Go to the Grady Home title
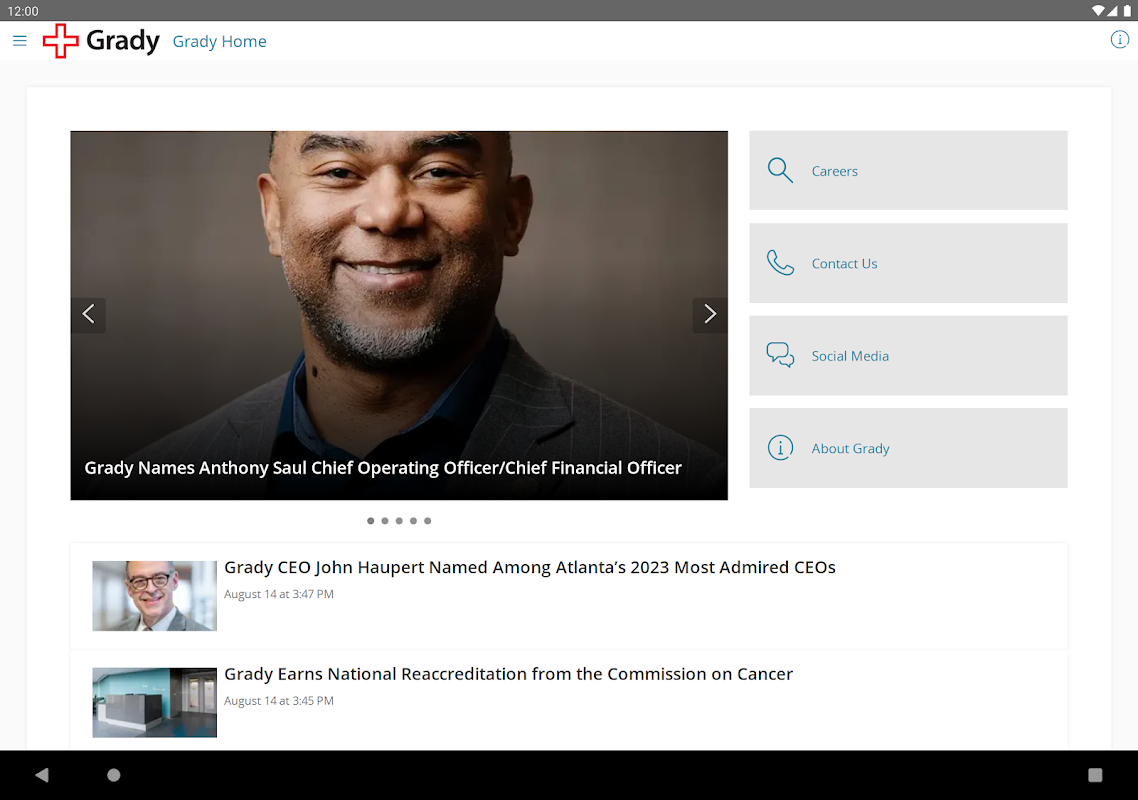 (219, 41)
